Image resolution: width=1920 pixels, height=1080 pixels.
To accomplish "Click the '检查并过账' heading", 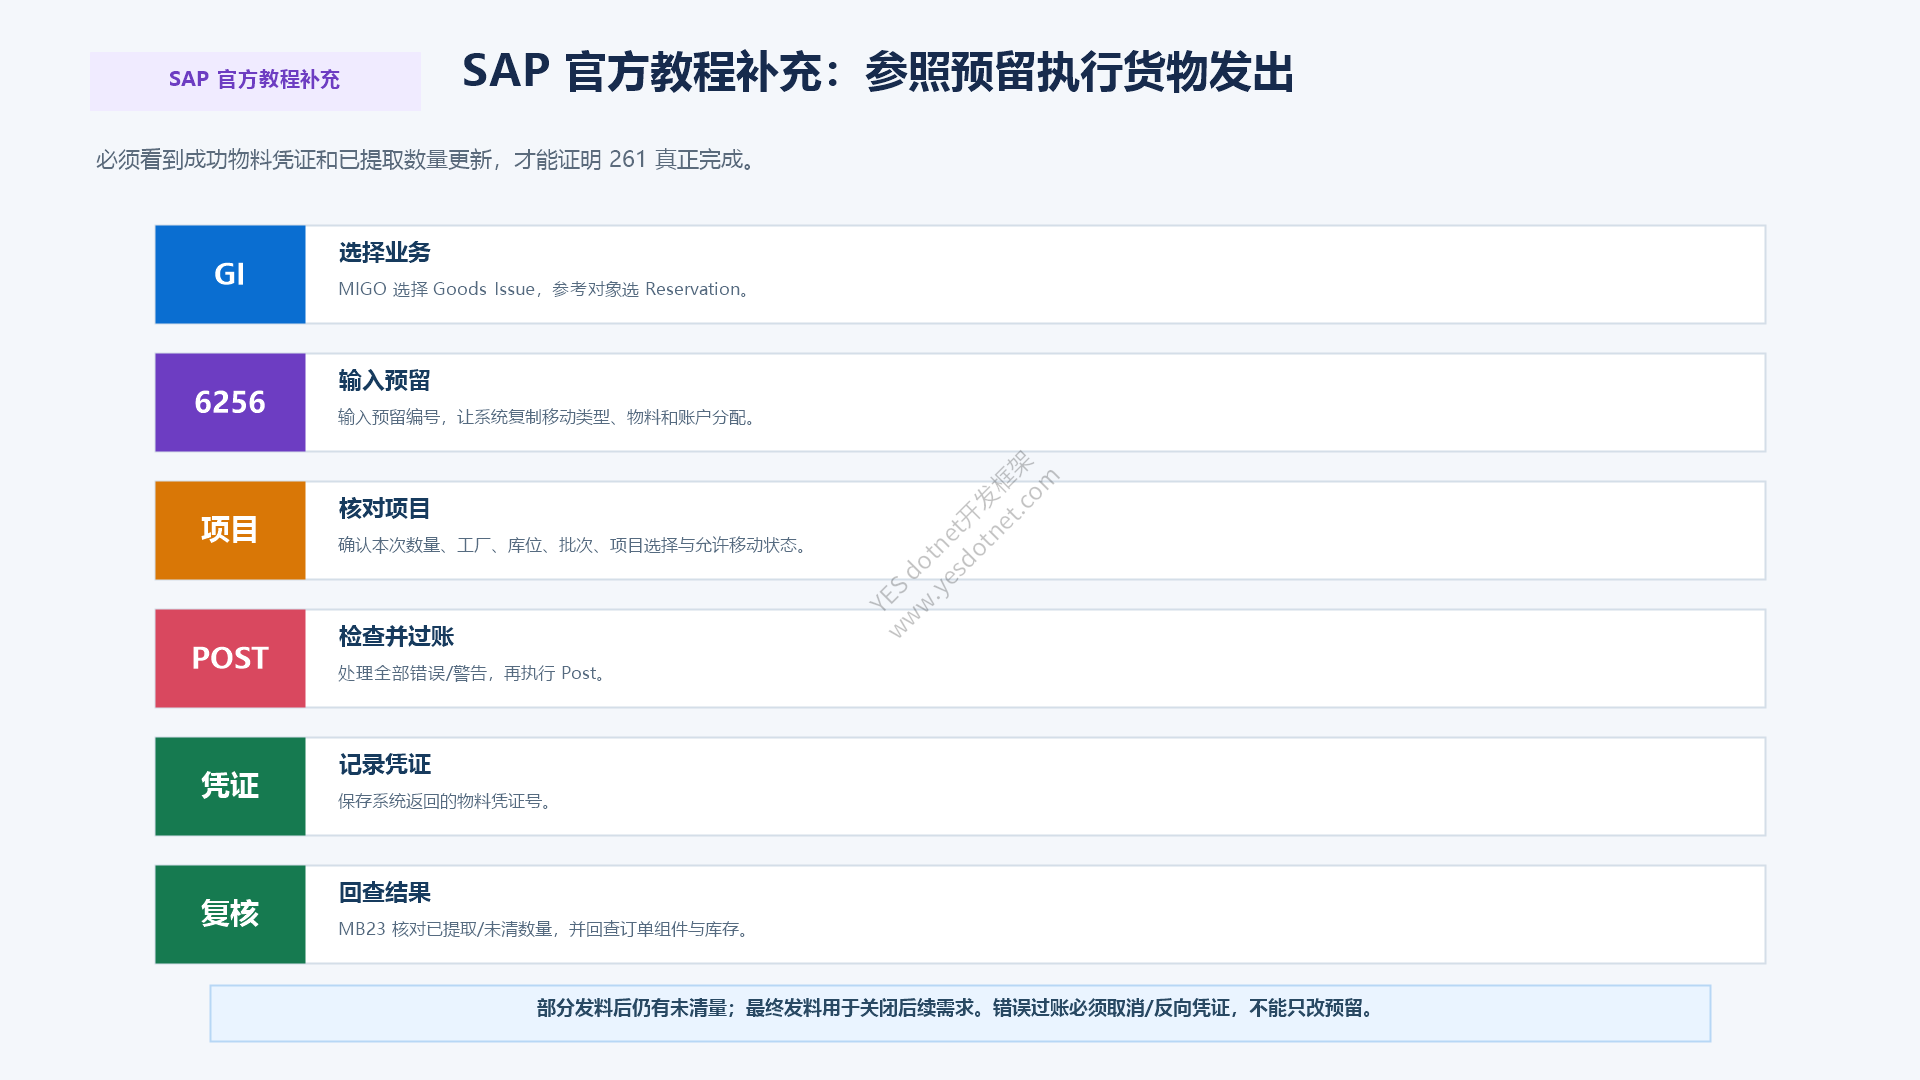I will [396, 637].
